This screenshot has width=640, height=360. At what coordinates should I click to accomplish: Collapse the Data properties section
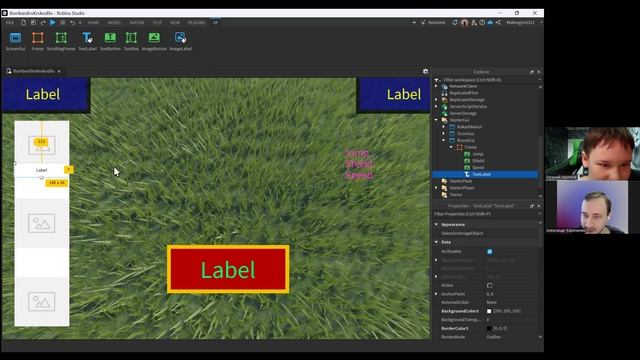tap(436, 242)
